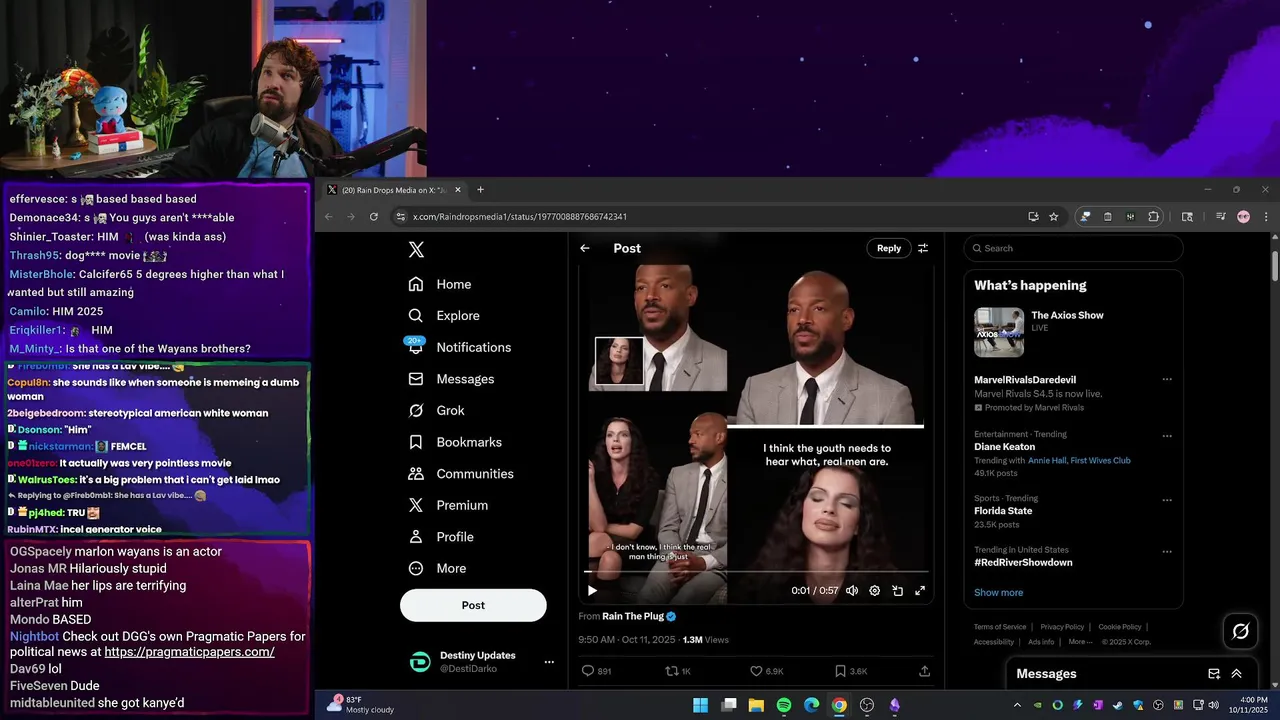
Task: Open more options for #RedRiverShowdown trend
Action: coord(1166,551)
